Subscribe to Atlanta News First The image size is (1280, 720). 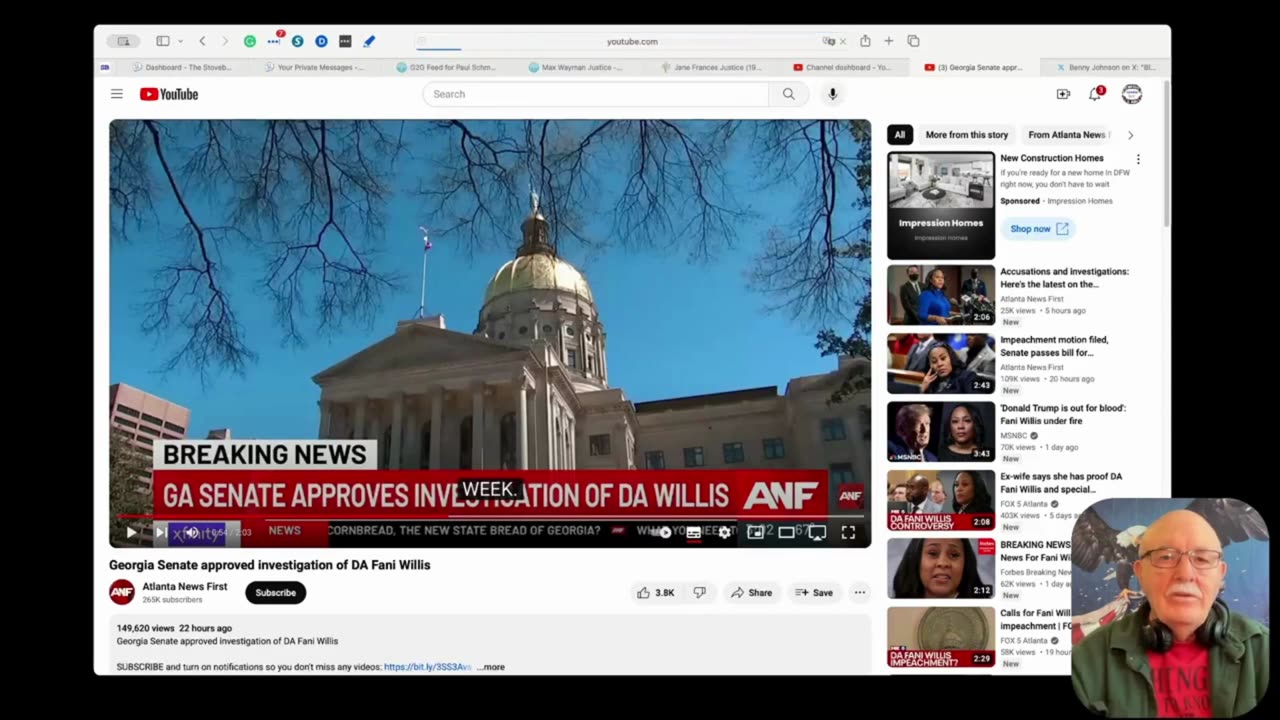coord(275,593)
